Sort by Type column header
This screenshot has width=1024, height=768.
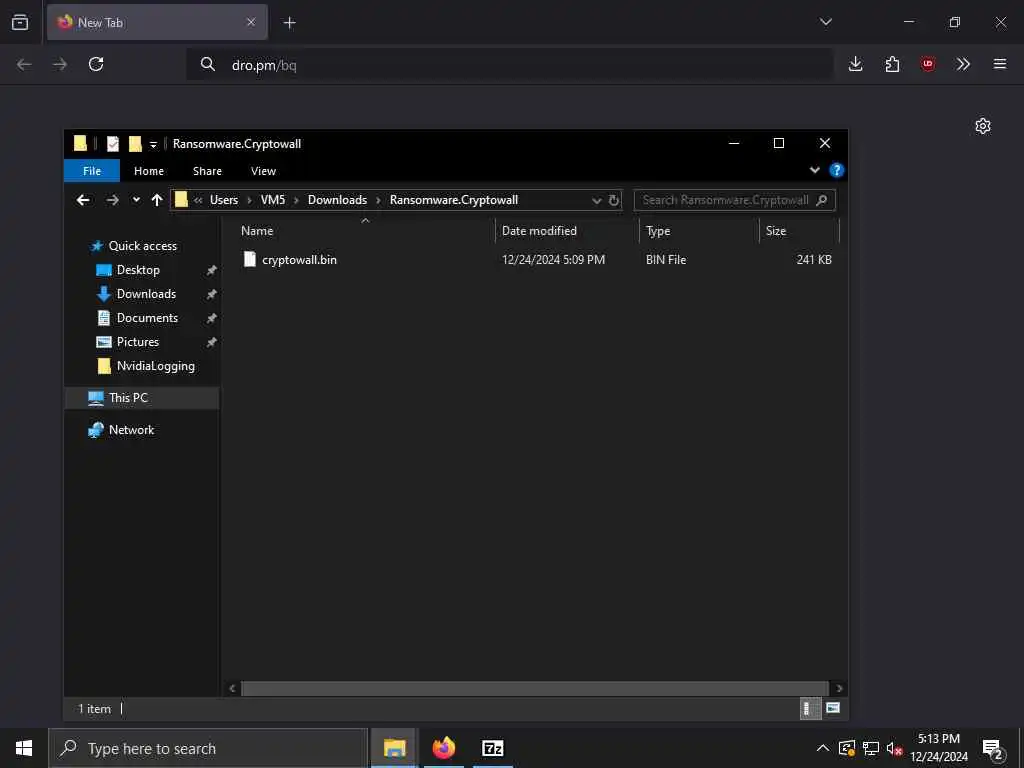pos(658,231)
